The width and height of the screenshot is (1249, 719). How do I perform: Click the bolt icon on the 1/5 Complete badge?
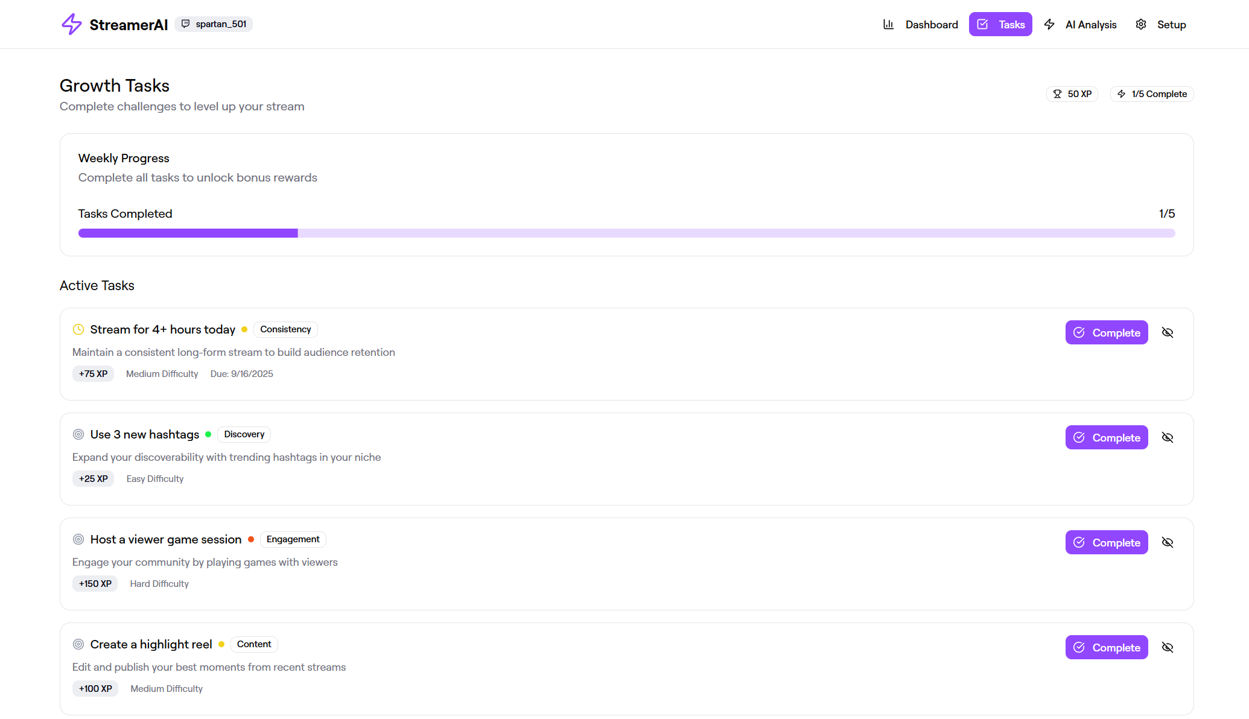[x=1121, y=94]
